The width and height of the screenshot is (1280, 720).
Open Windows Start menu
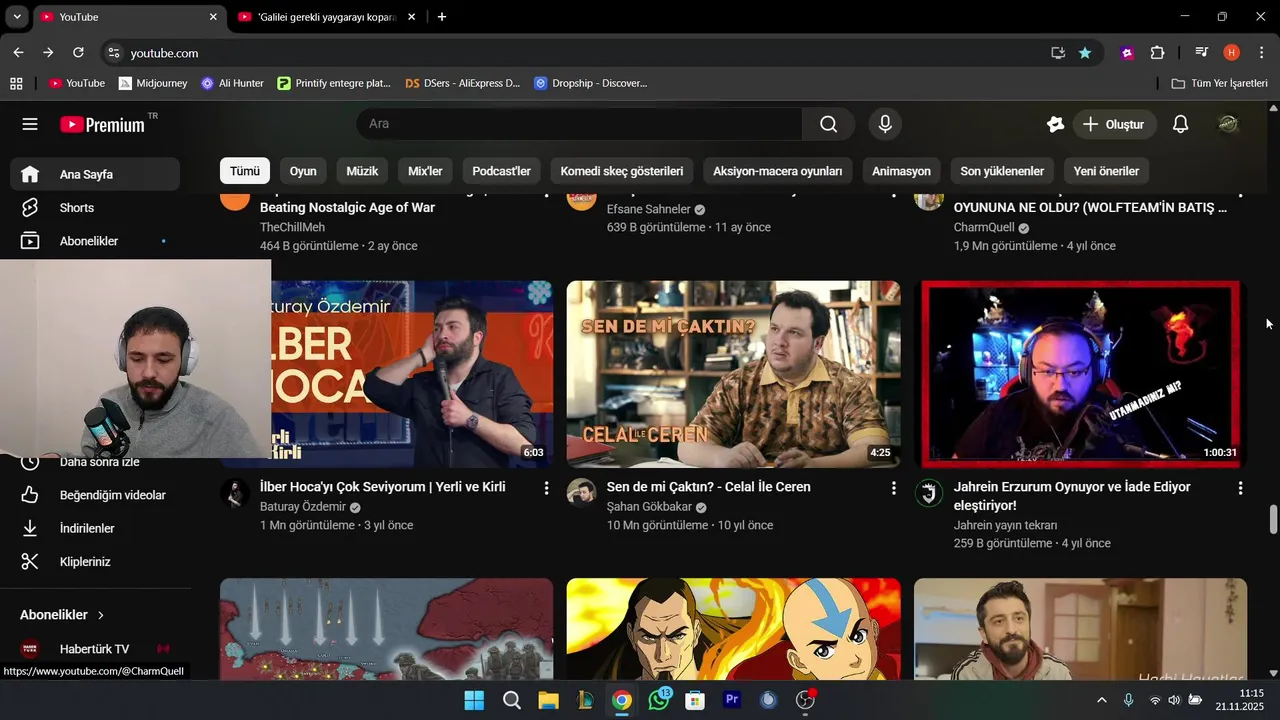point(474,700)
